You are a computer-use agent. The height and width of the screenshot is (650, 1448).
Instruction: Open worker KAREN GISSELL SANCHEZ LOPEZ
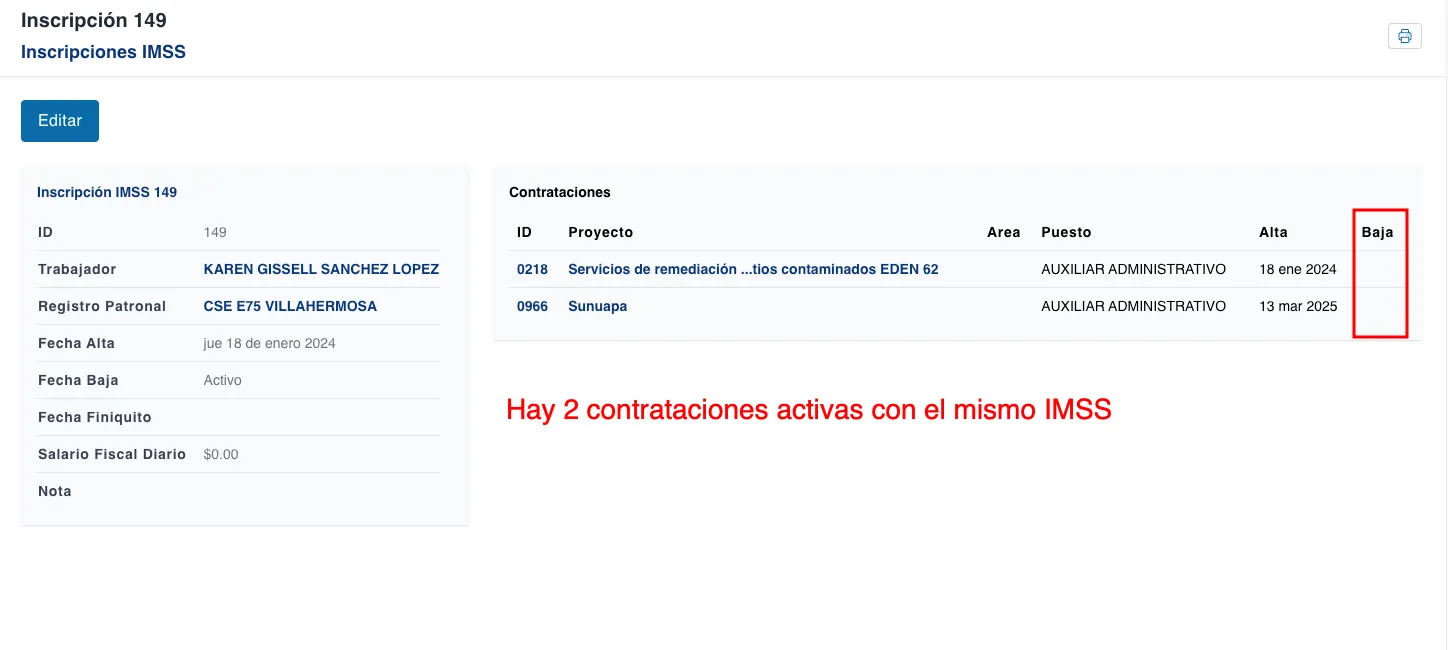[x=321, y=269]
